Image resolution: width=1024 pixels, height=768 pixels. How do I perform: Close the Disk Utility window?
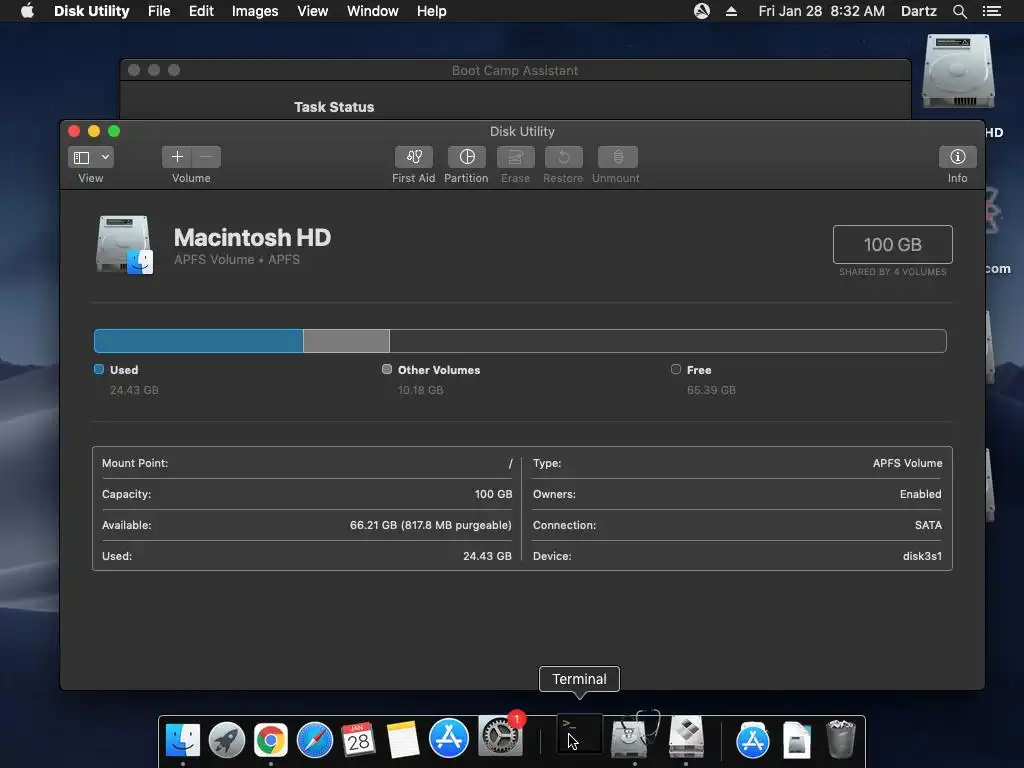click(x=74, y=131)
